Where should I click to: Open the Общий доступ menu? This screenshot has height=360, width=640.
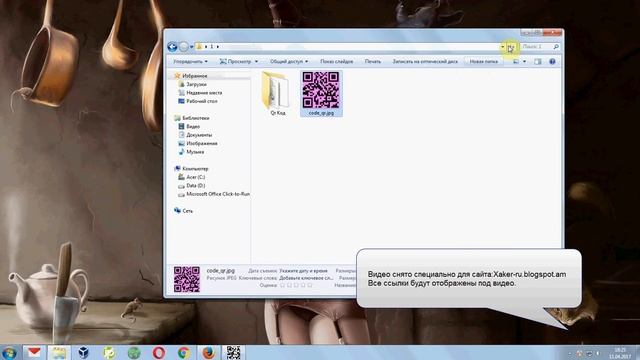[289, 61]
